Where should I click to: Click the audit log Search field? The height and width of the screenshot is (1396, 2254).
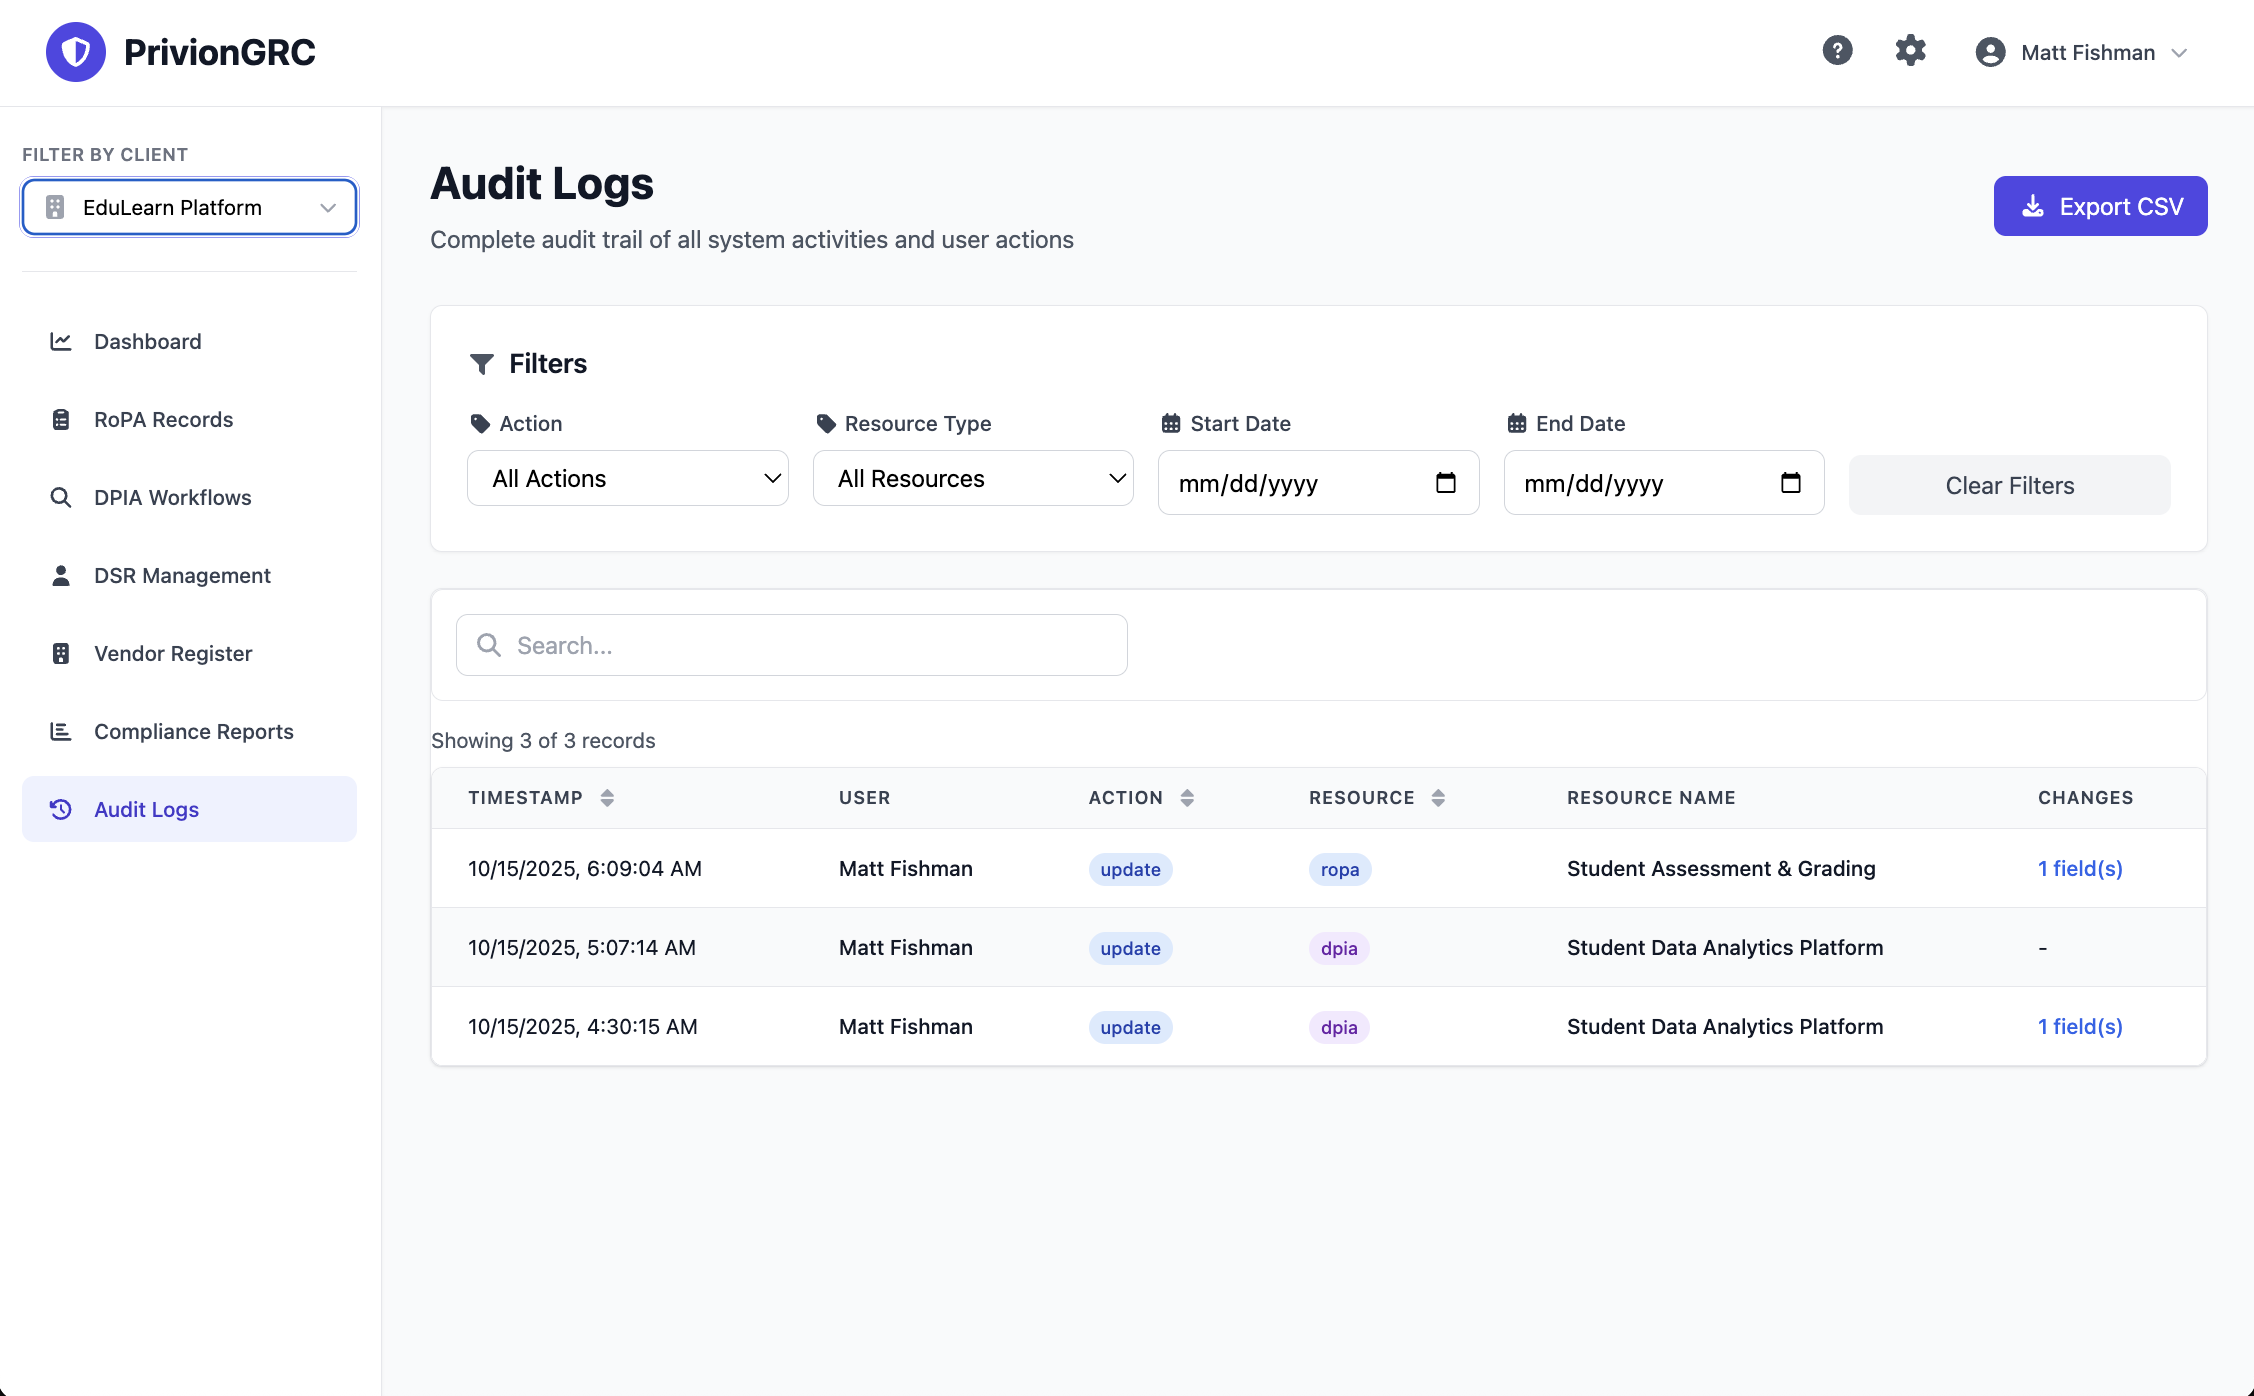tap(792, 646)
